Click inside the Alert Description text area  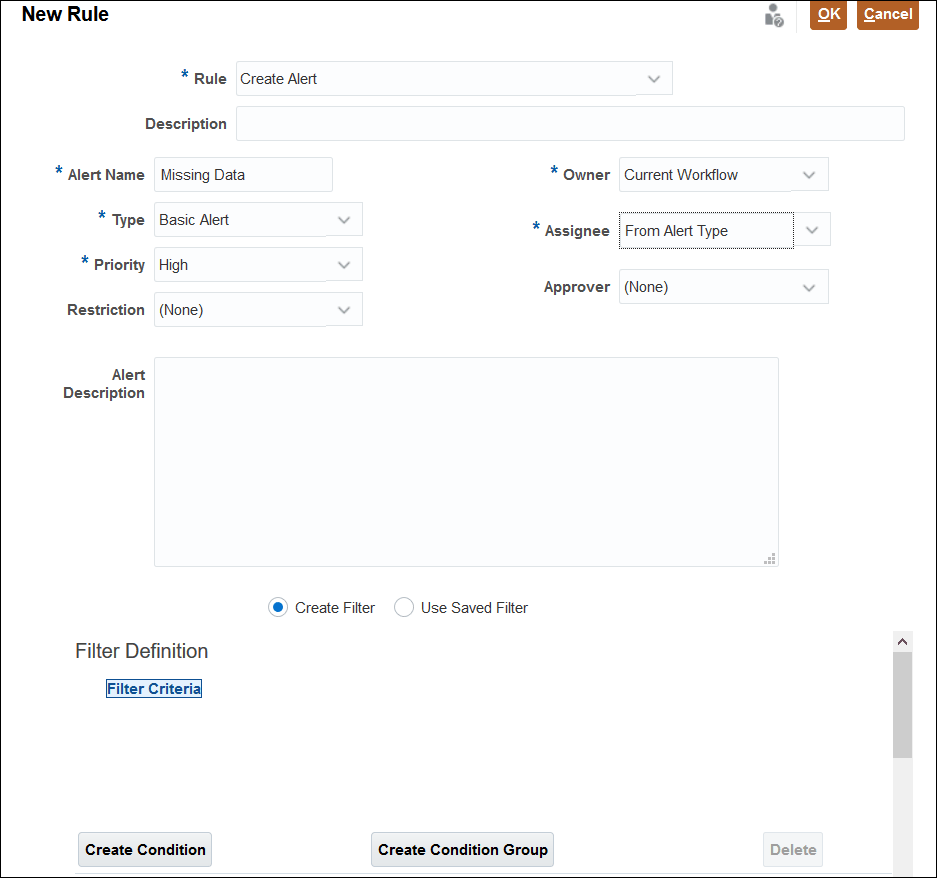[465, 461]
